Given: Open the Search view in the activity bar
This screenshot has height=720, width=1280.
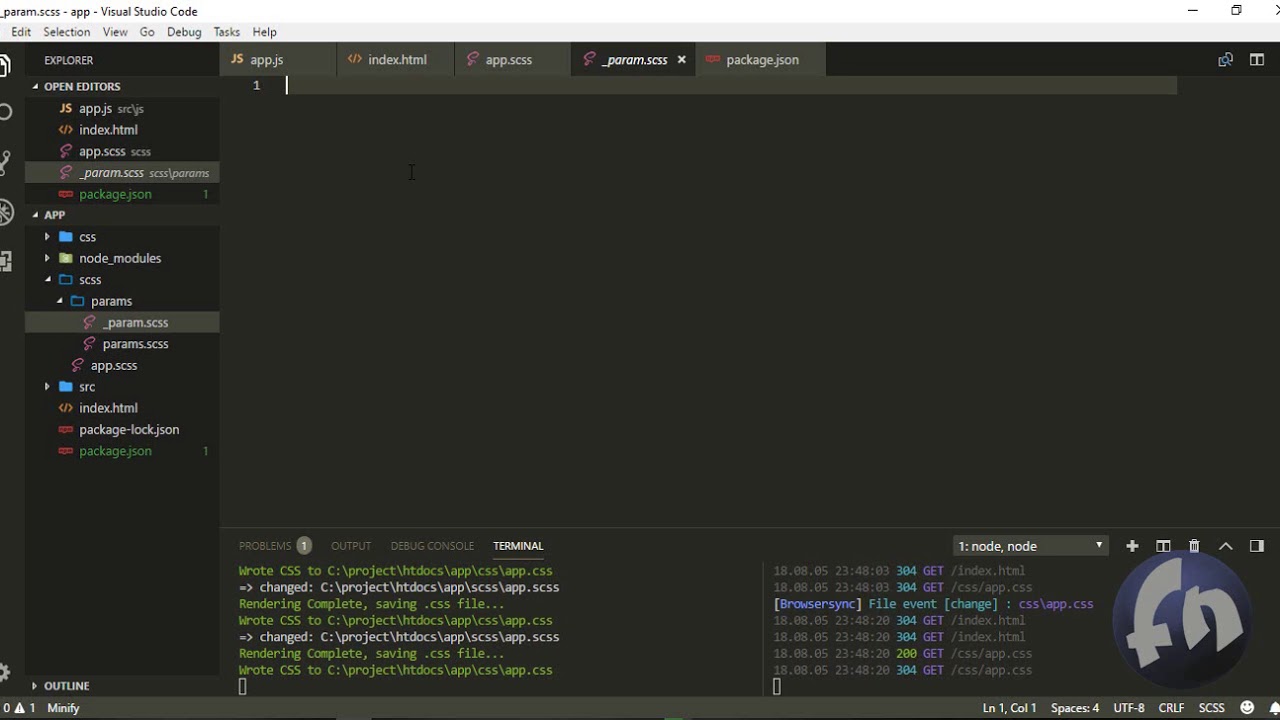Looking at the screenshot, I should [5, 112].
